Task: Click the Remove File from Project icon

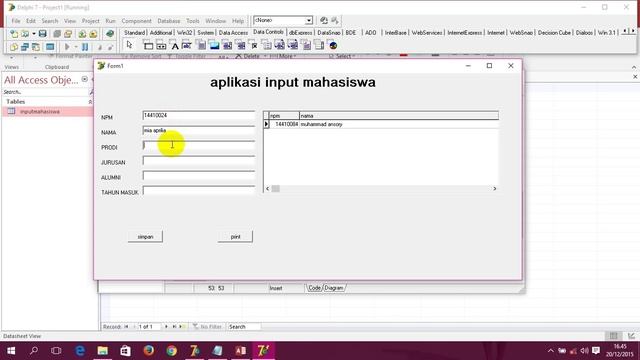Action: coord(93,34)
